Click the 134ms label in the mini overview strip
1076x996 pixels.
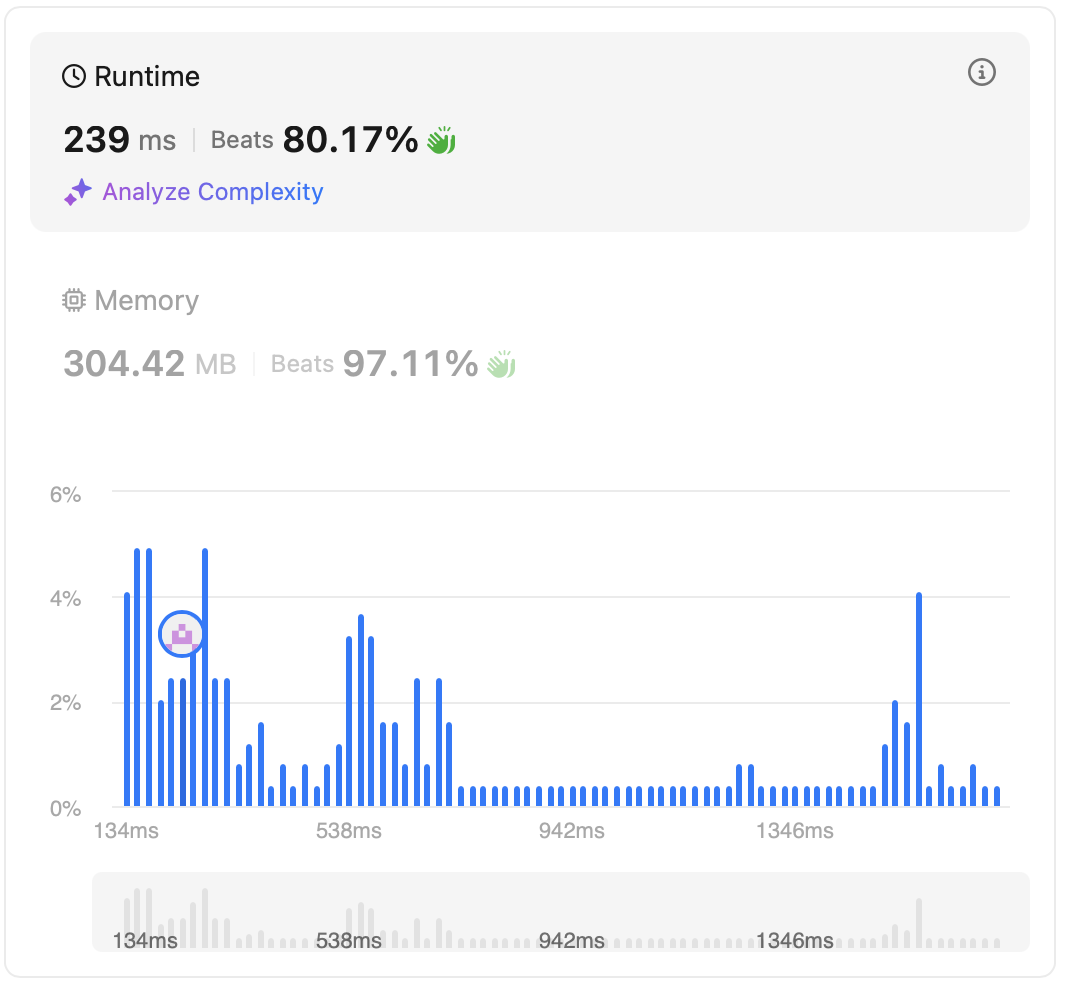tap(145, 940)
